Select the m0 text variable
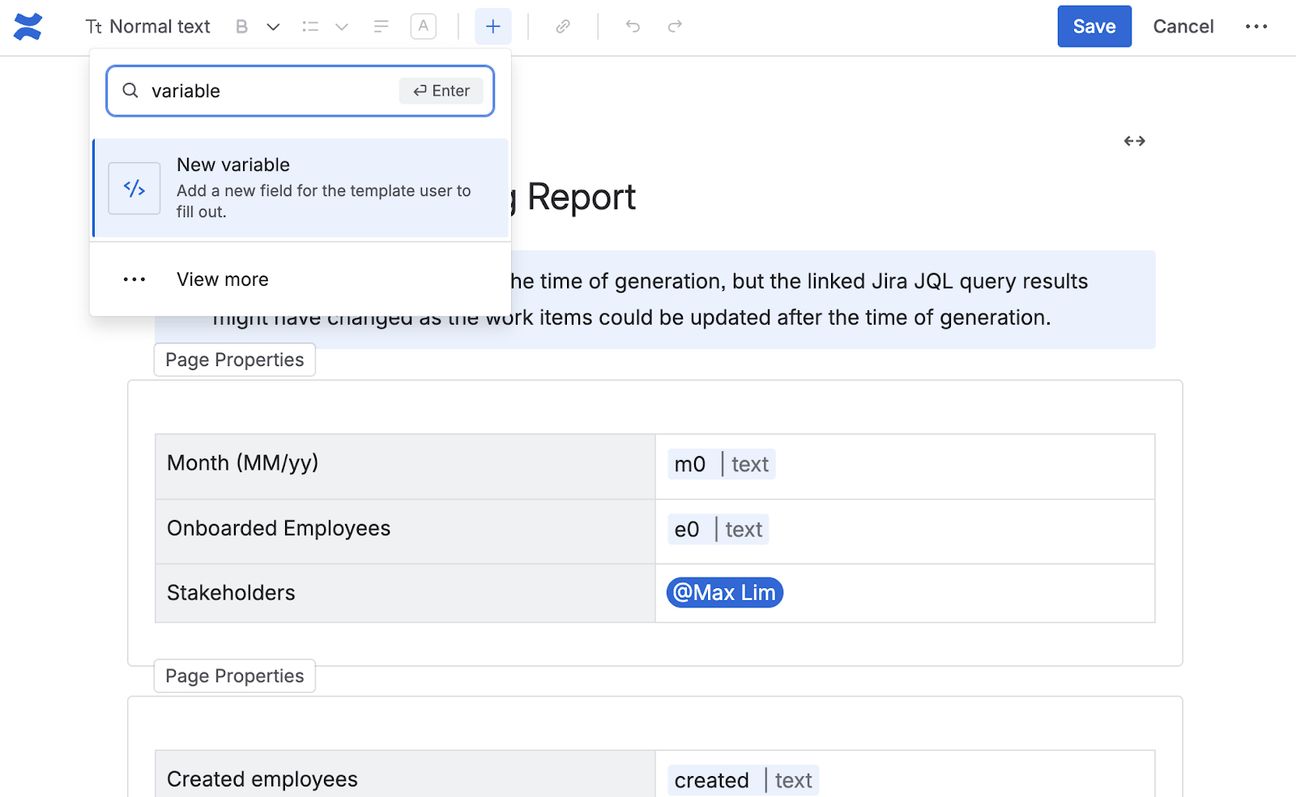 pyautogui.click(x=721, y=464)
